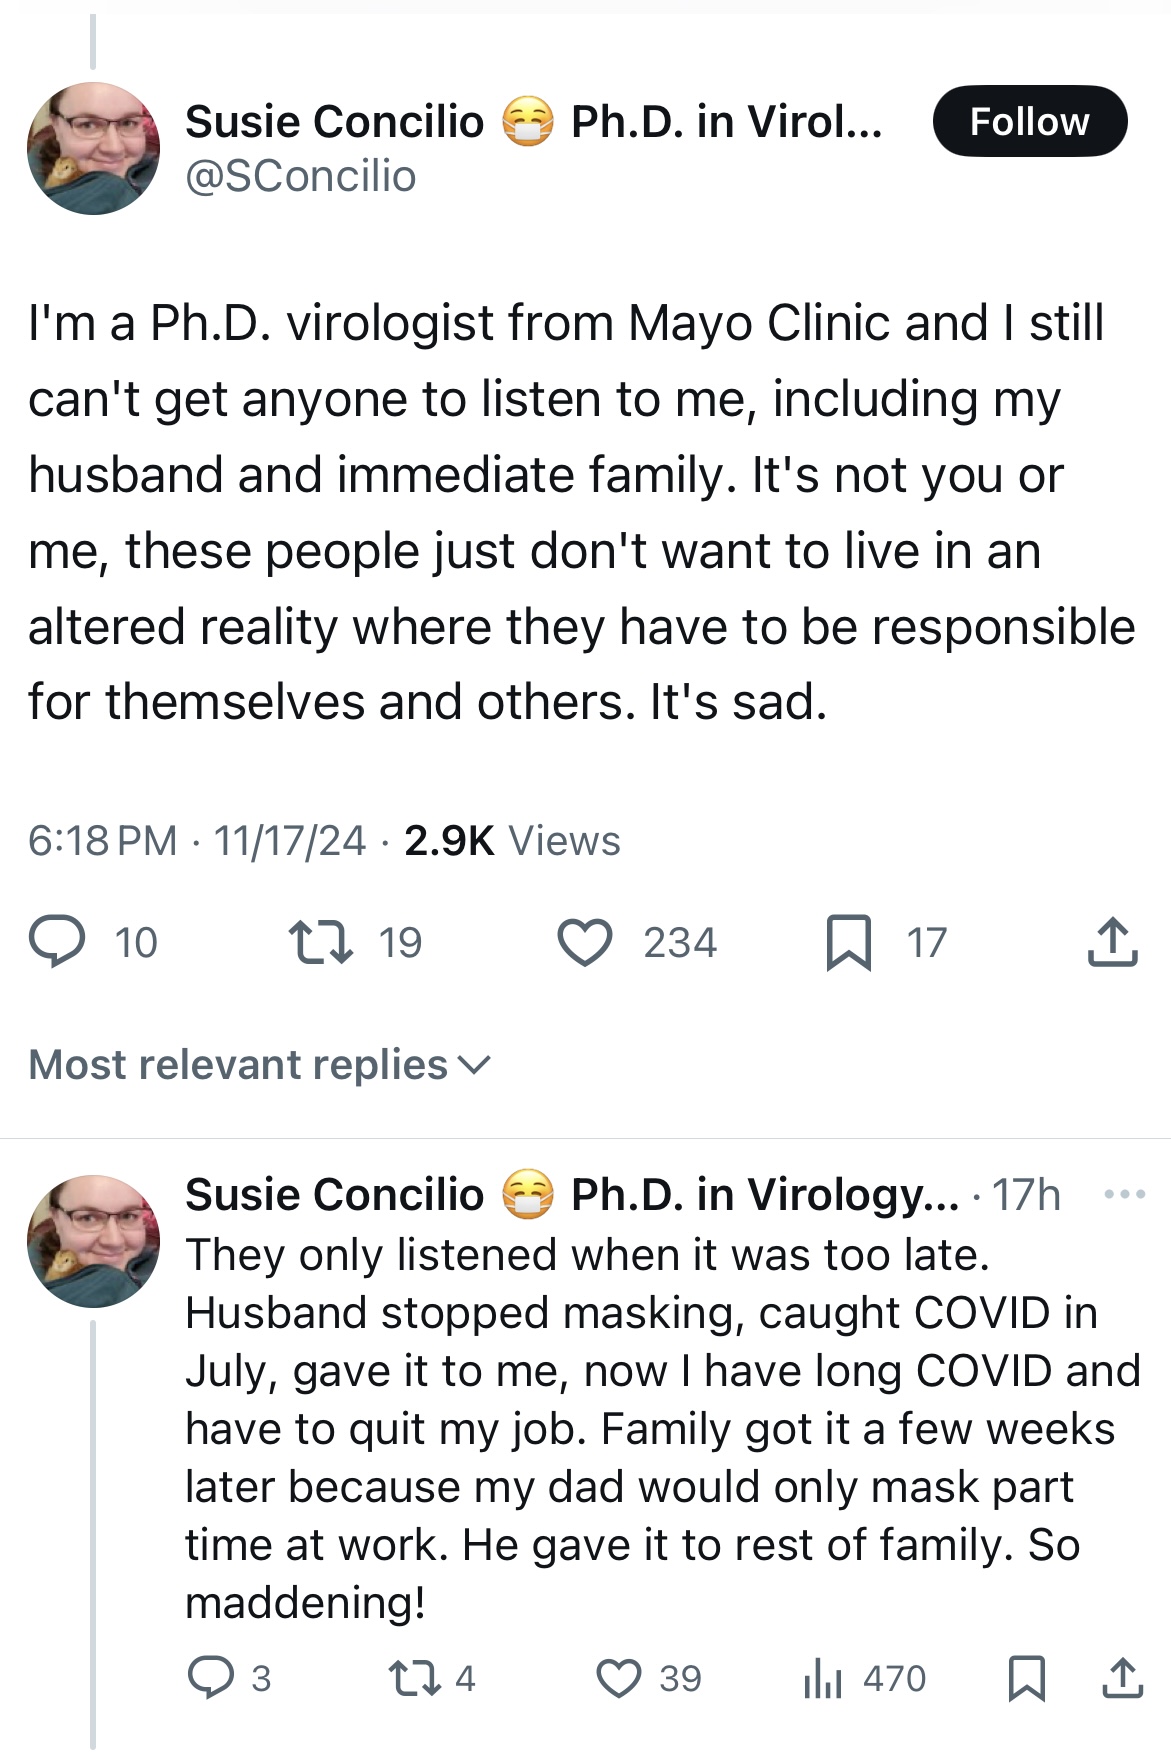Open the @SConcilio handle profile link
Screen dimensions: 1171x1752
tap(300, 176)
